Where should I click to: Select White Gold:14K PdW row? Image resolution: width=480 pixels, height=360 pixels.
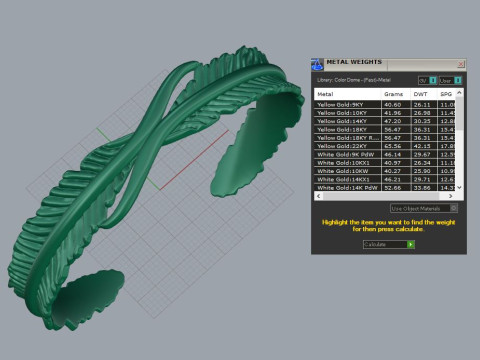tap(385, 188)
